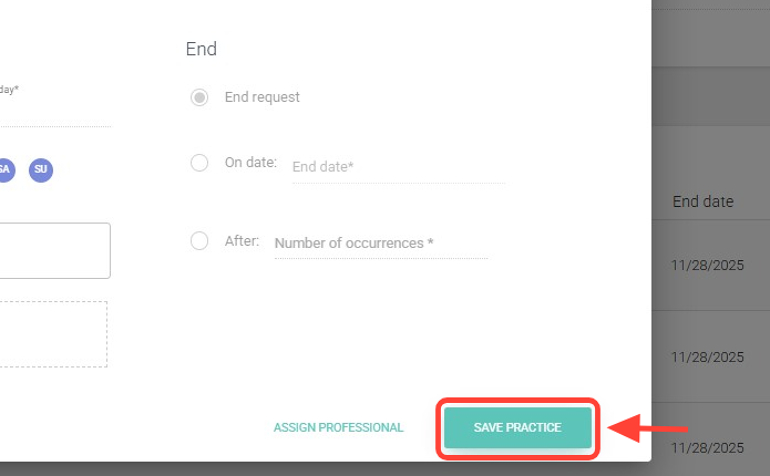Click the On date label text
This screenshot has height=476, width=770.
(250, 162)
